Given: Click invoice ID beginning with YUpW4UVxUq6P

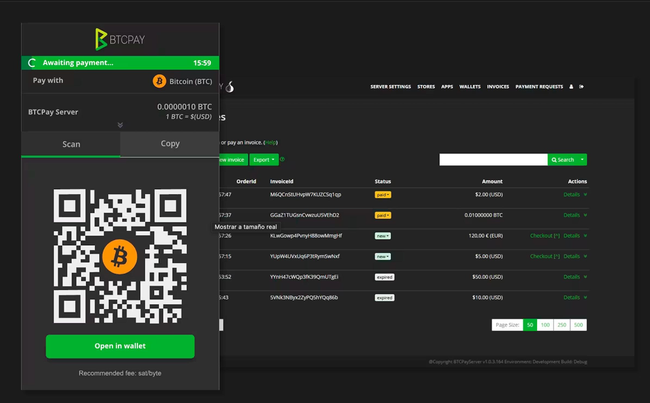Looking at the screenshot, I should pos(305,256).
